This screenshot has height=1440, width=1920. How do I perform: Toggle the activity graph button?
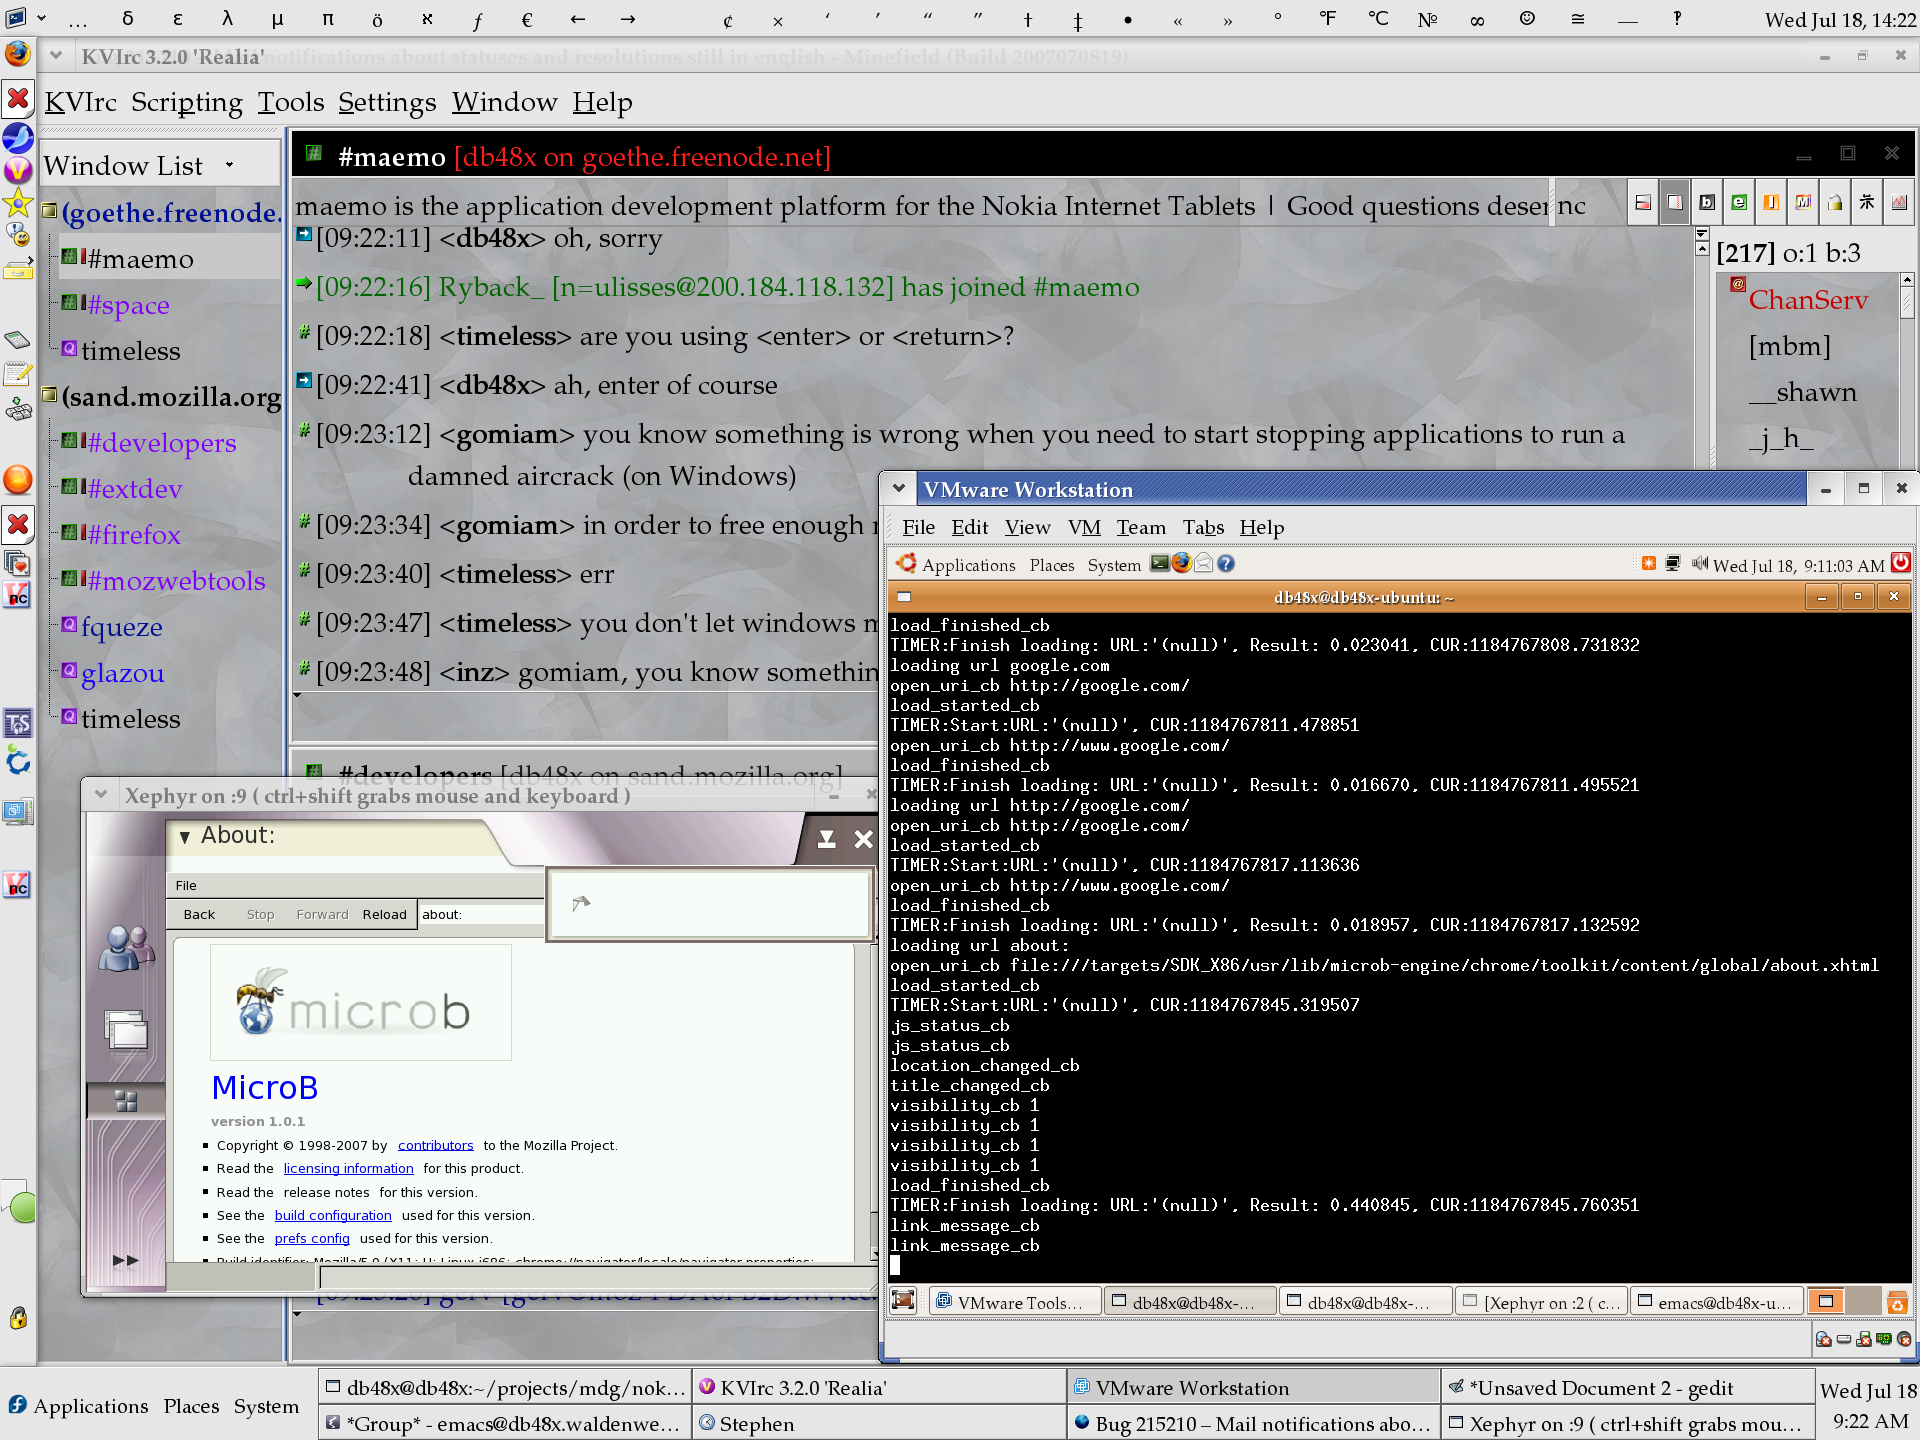click(1899, 202)
